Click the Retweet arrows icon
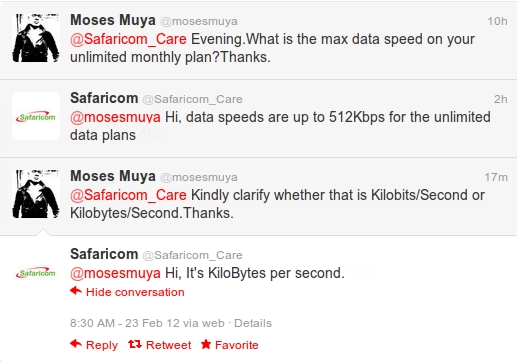The width and height of the screenshot is (517, 362). [x=135, y=344]
